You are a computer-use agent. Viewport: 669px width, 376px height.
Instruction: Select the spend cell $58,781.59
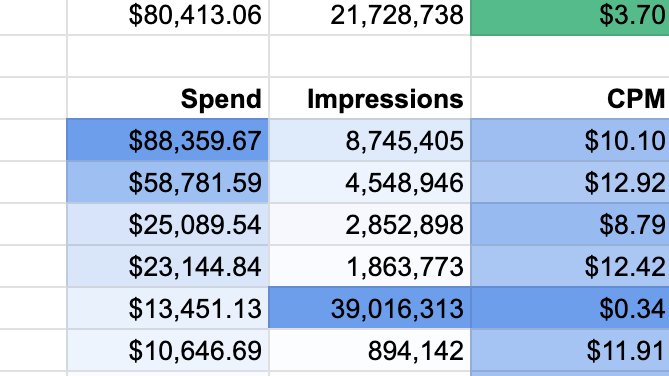[168, 182]
